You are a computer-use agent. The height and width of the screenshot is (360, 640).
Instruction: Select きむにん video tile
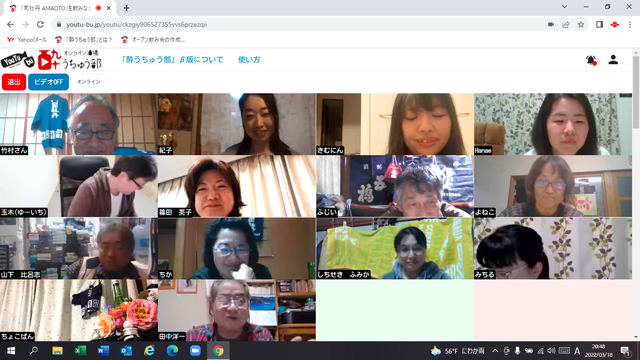(395, 124)
